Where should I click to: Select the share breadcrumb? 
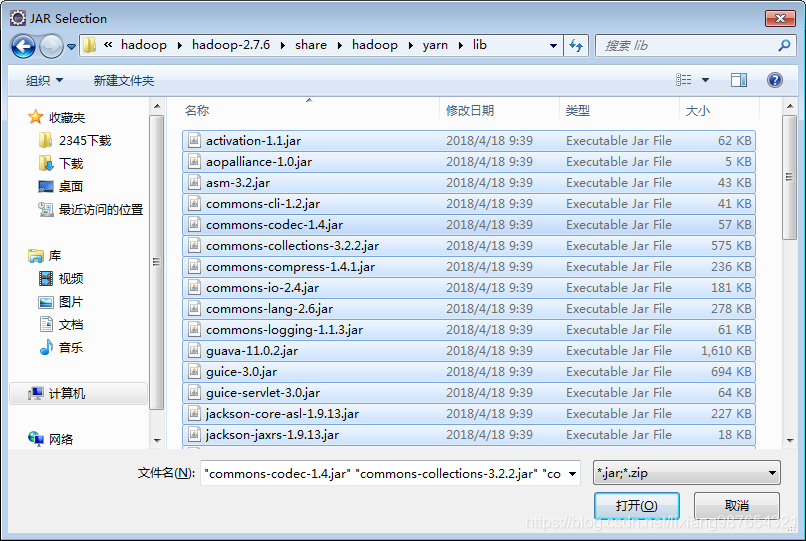310,45
